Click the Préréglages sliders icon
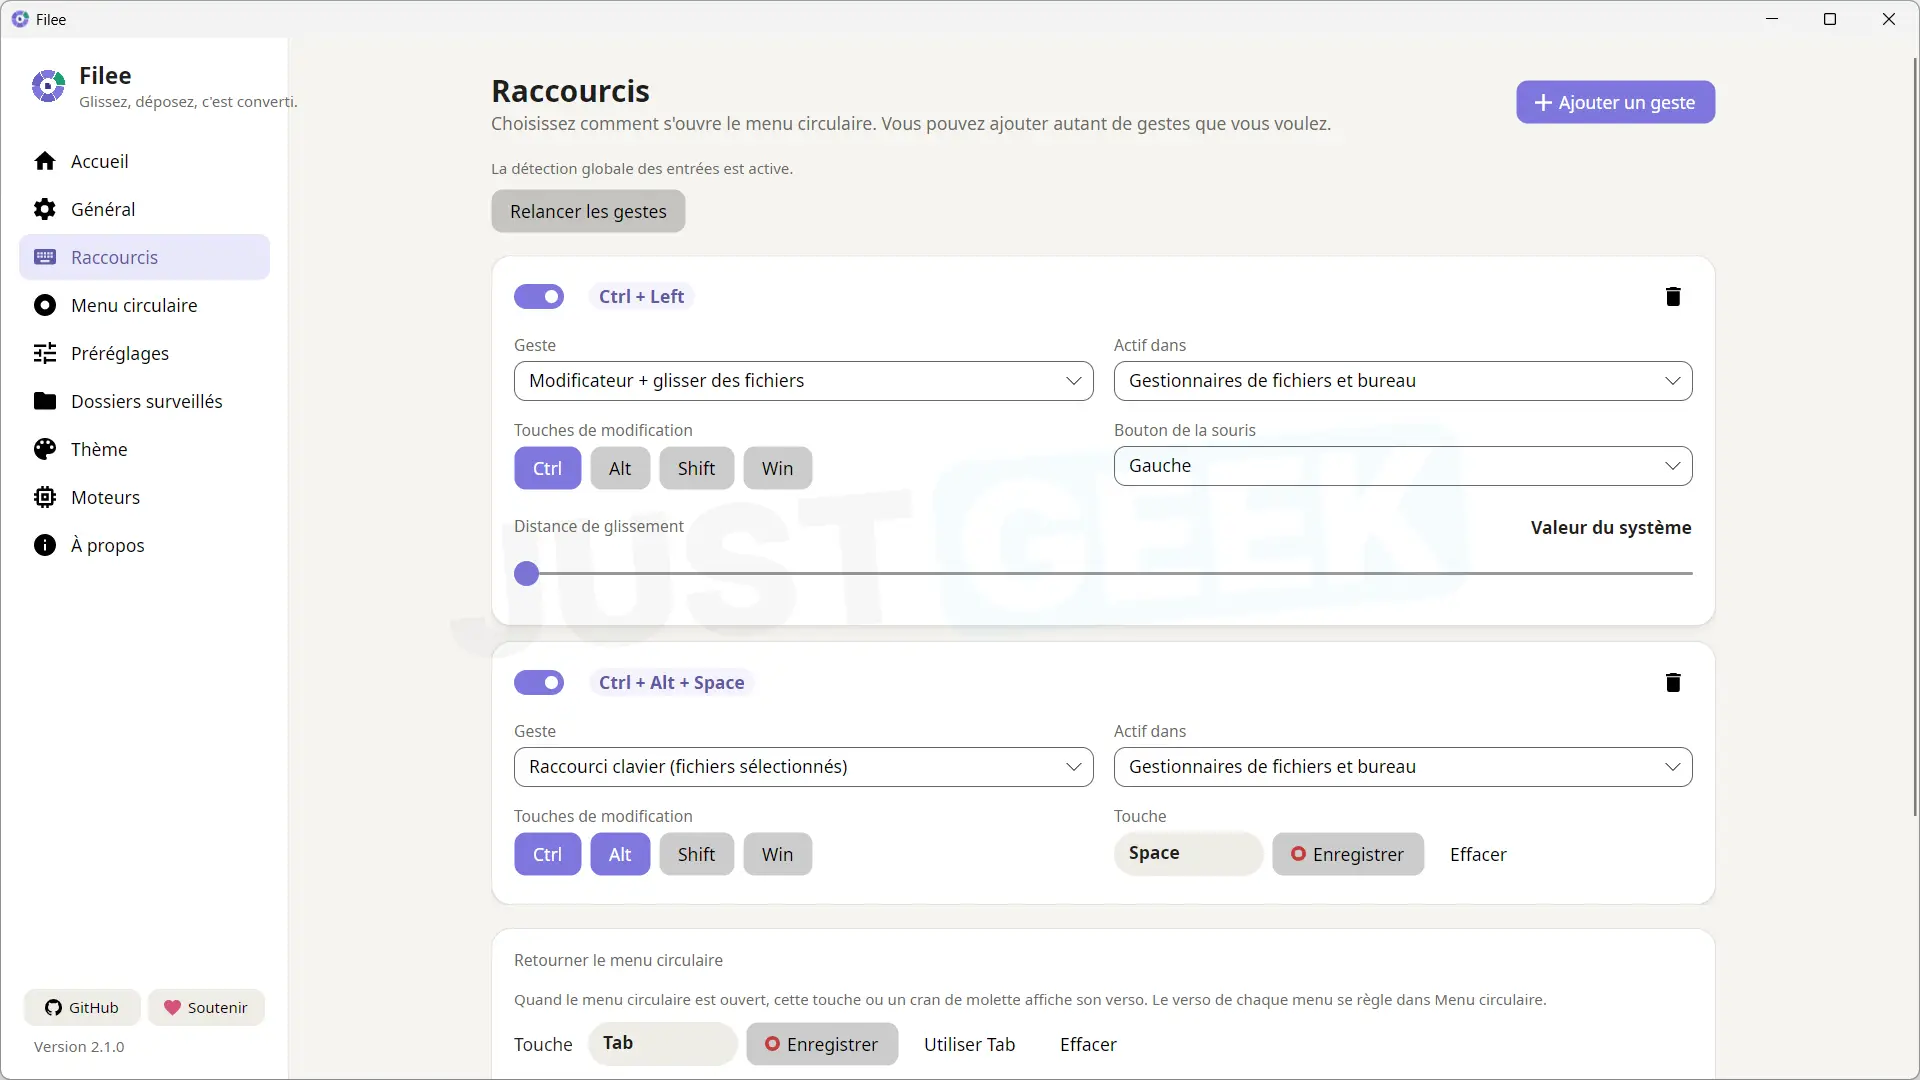 (x=45, y=353)
